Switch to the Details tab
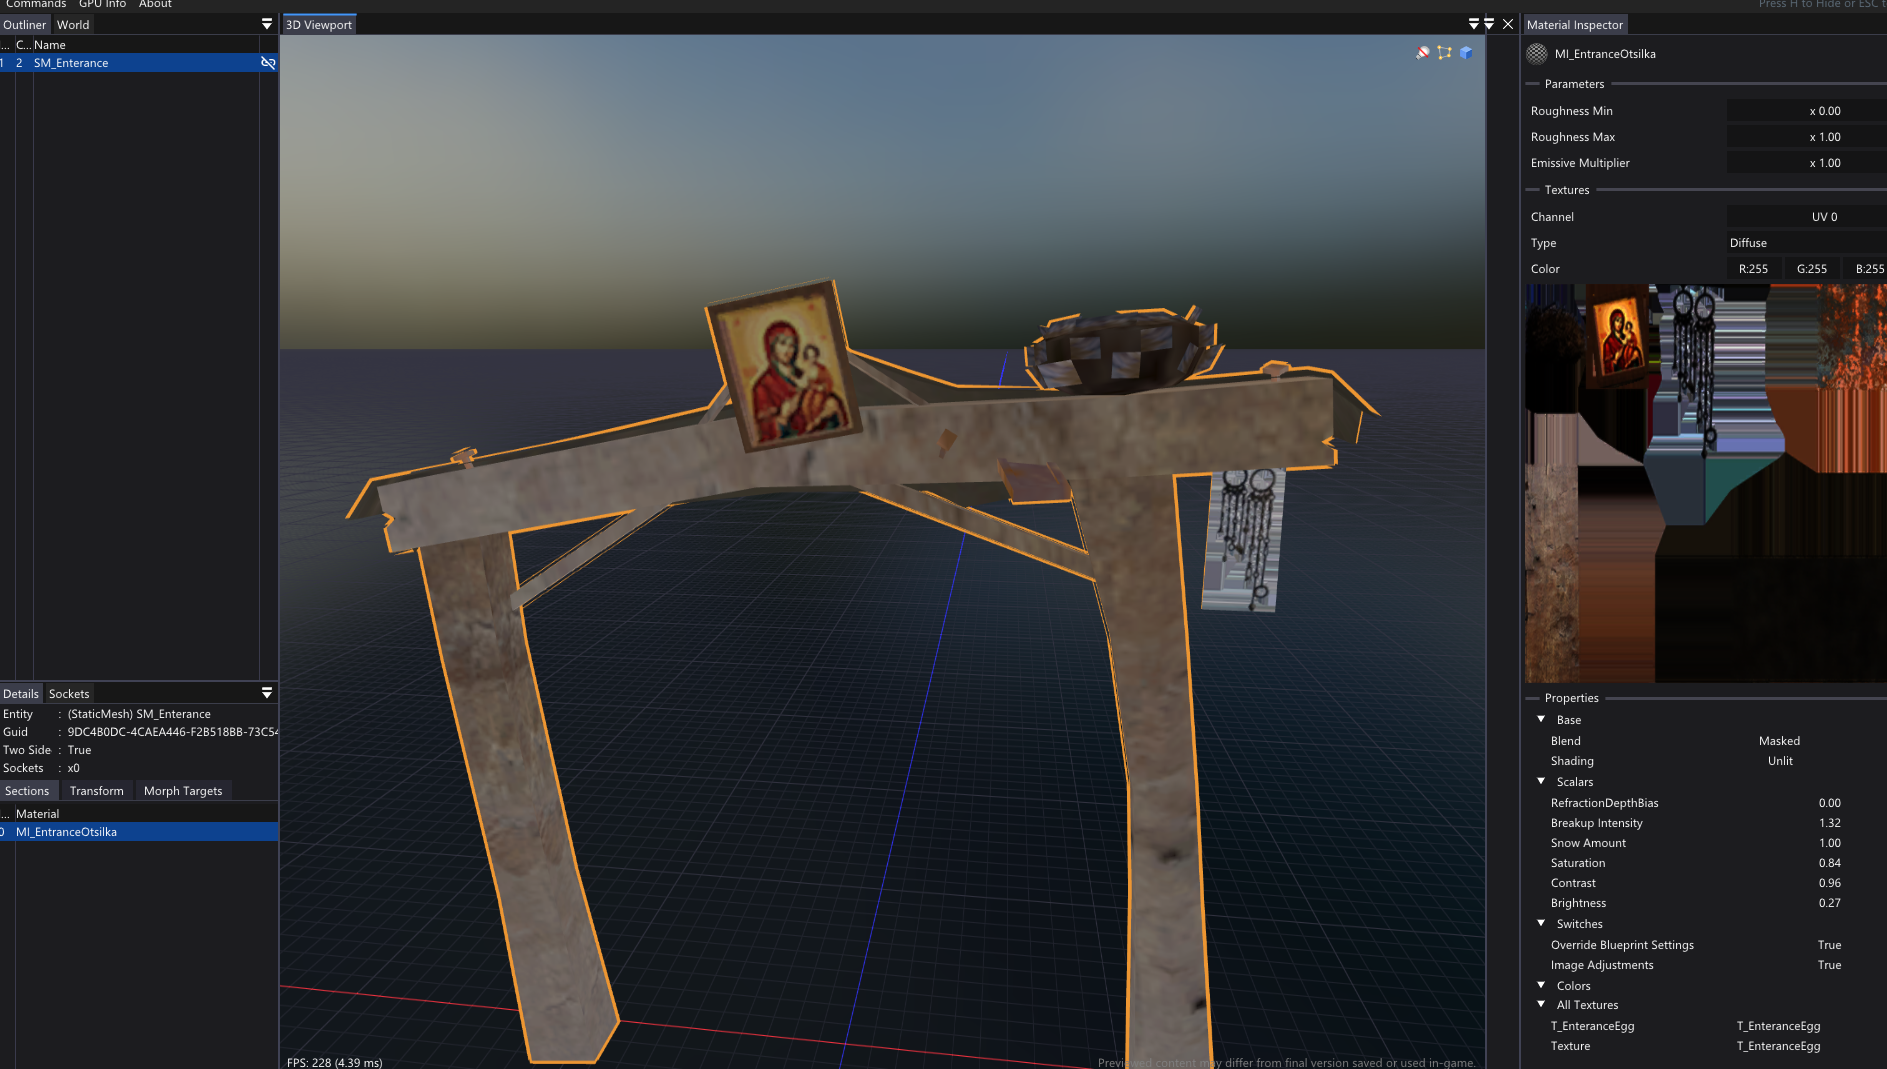This screenshot has width=1887, height=1069. [x=21, y=694]
